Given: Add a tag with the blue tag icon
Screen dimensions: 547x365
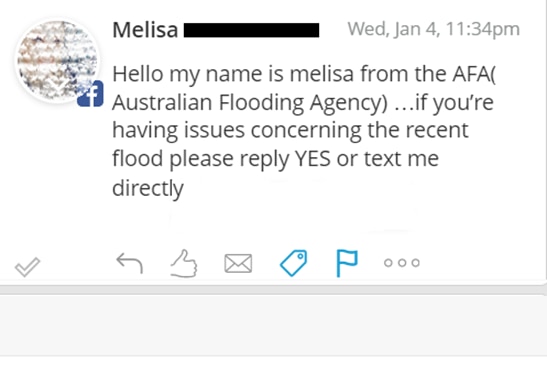Looking at the screenshot, I should click(x=294, y=263).
